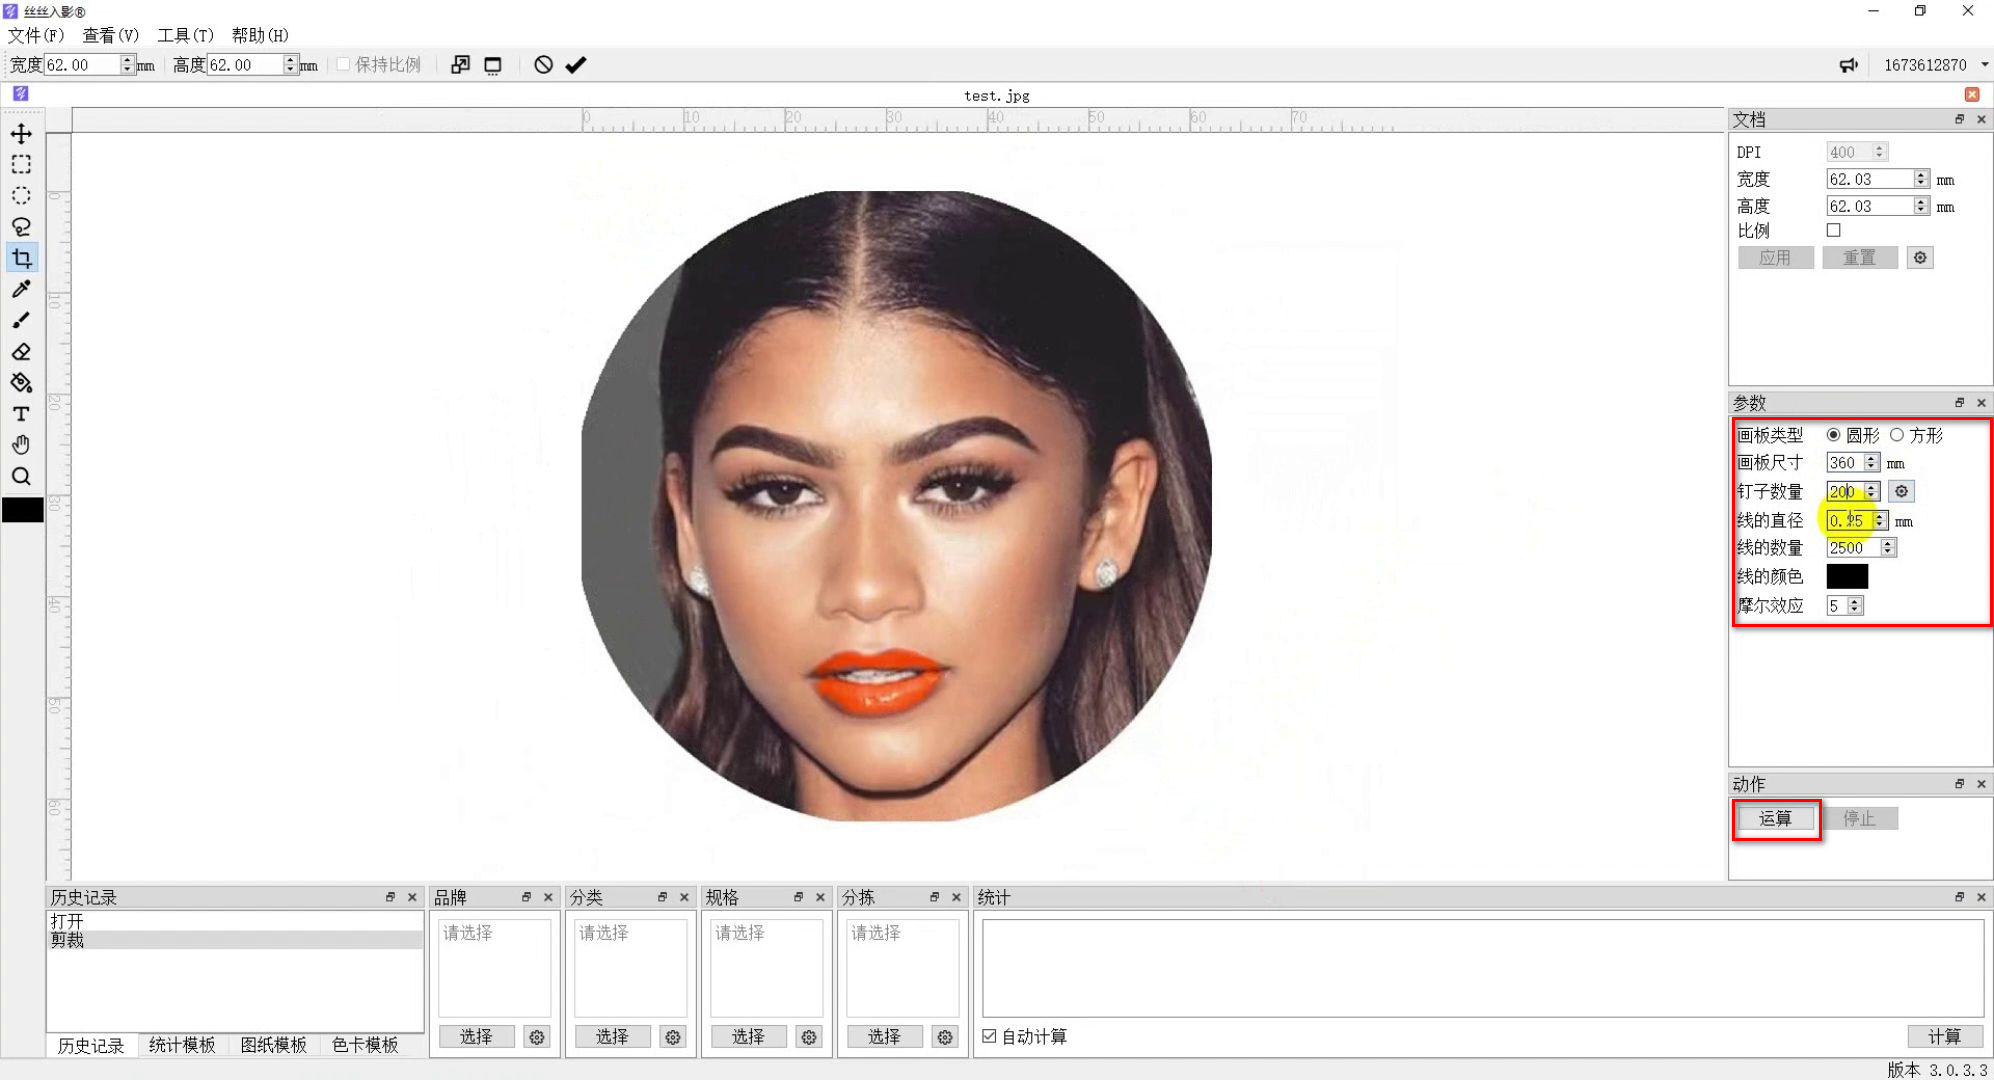
Task: Select the rectangular marquee tool
Action: [x=21, y=165]
